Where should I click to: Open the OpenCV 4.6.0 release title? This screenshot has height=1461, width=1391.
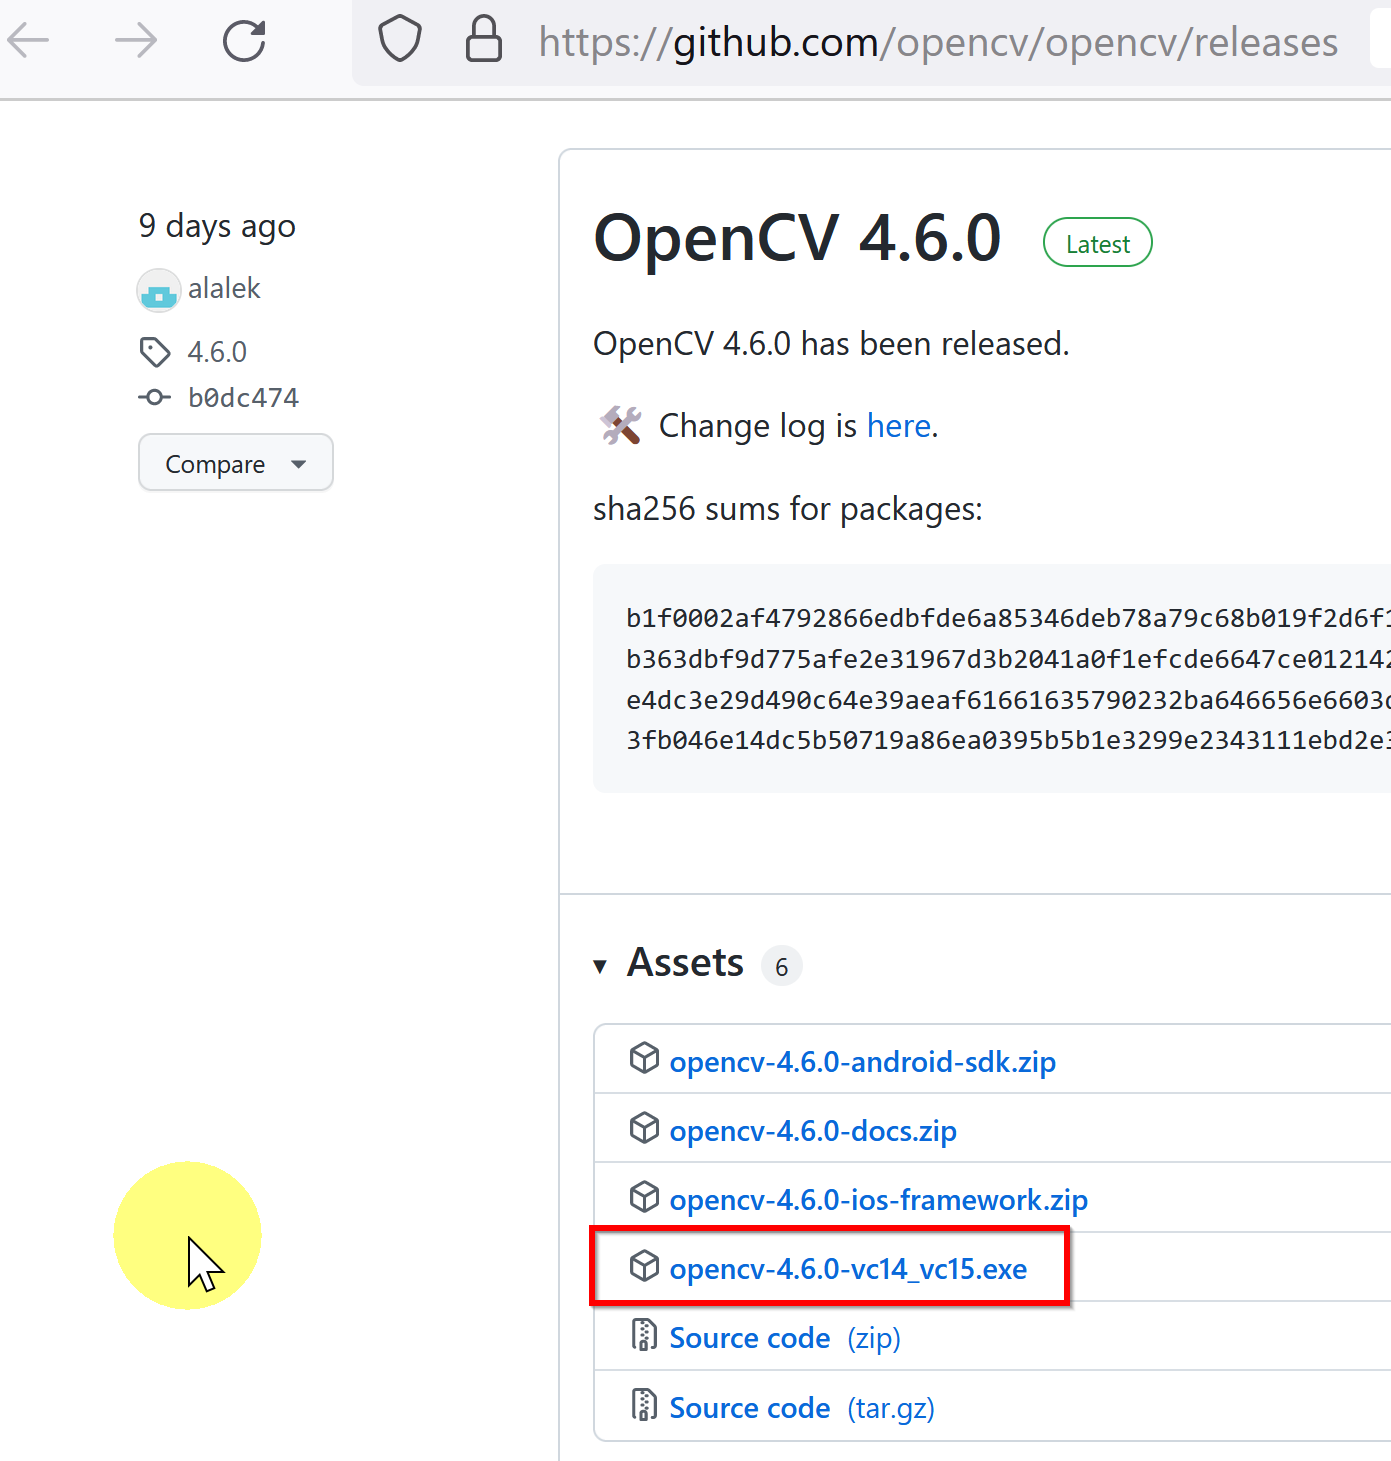(x=797, y=238)
